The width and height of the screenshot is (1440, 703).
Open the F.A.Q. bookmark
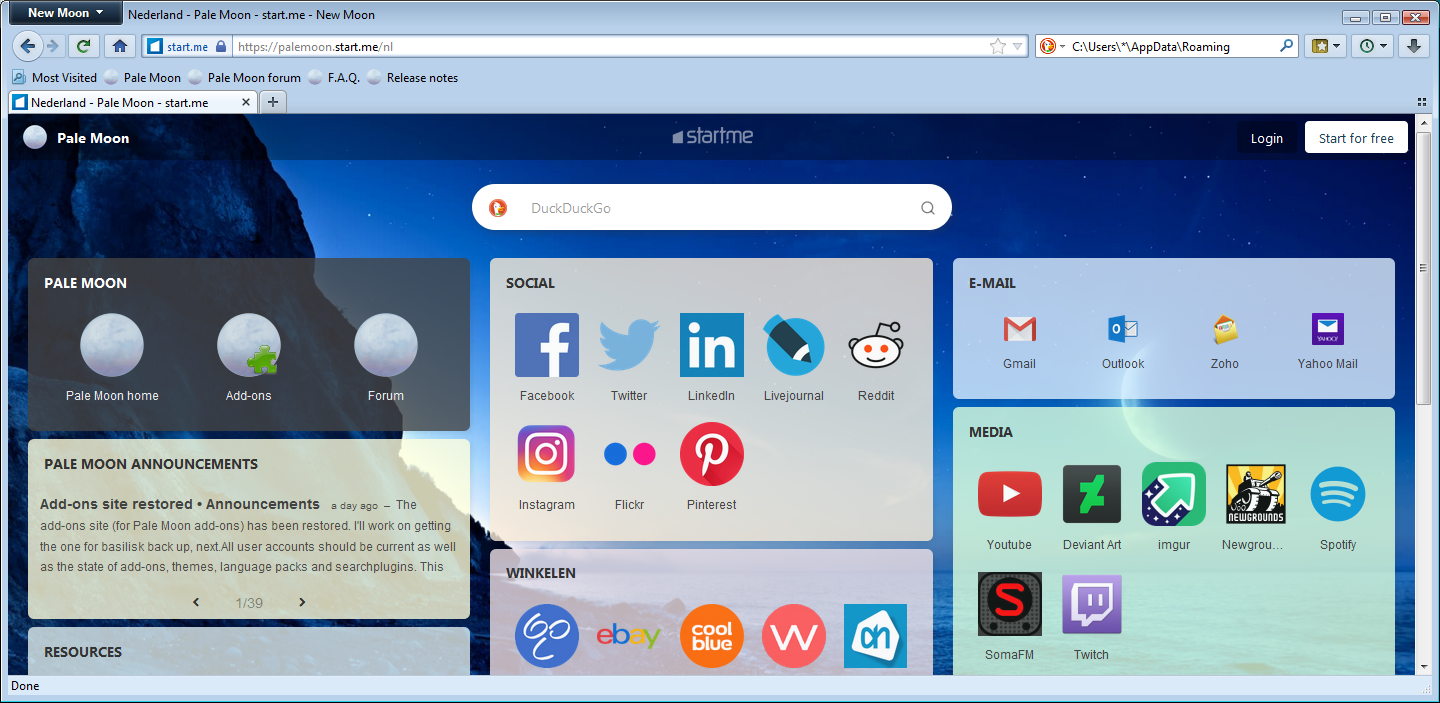[334, 77]
